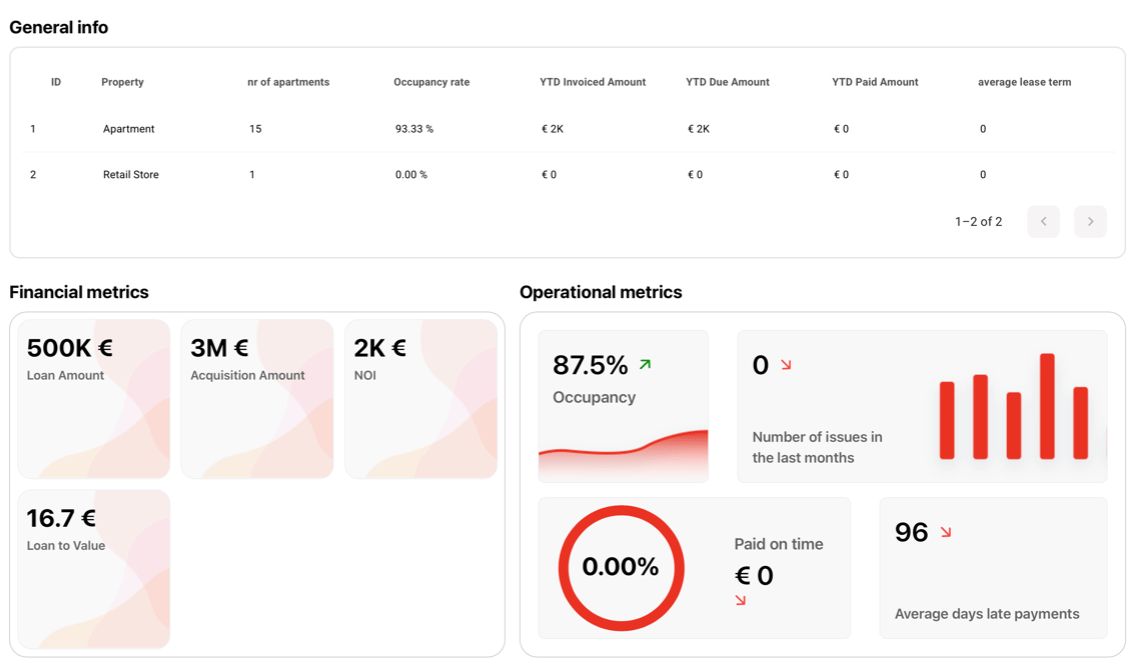Click the Loan to Value card
The width and height of the screenshot is (1136, 664).
[x=94, y=569]
